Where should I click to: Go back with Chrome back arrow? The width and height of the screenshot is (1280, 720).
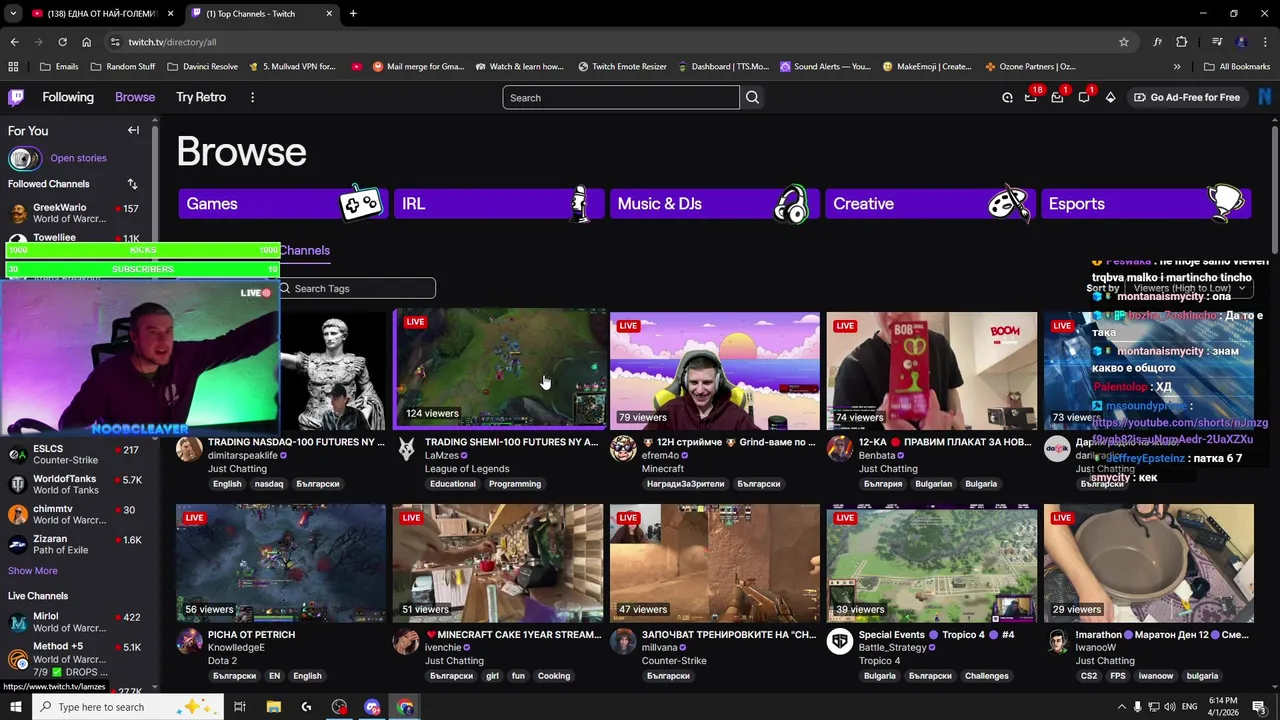14,42
